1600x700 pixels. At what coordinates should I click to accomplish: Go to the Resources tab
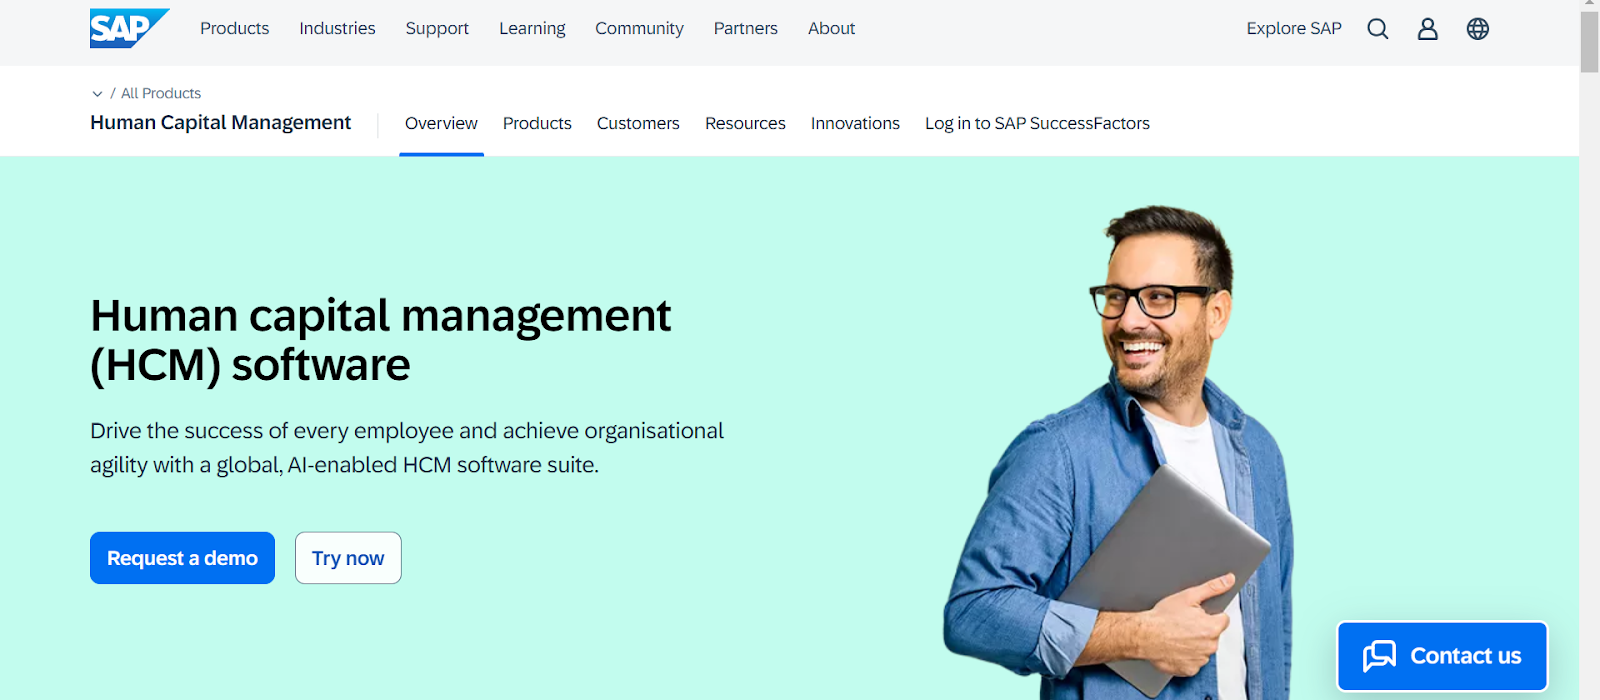[x=745, y=124]
